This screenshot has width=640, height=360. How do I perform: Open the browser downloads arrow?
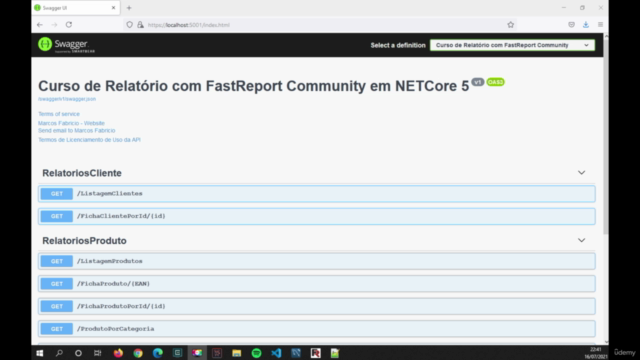586,24
